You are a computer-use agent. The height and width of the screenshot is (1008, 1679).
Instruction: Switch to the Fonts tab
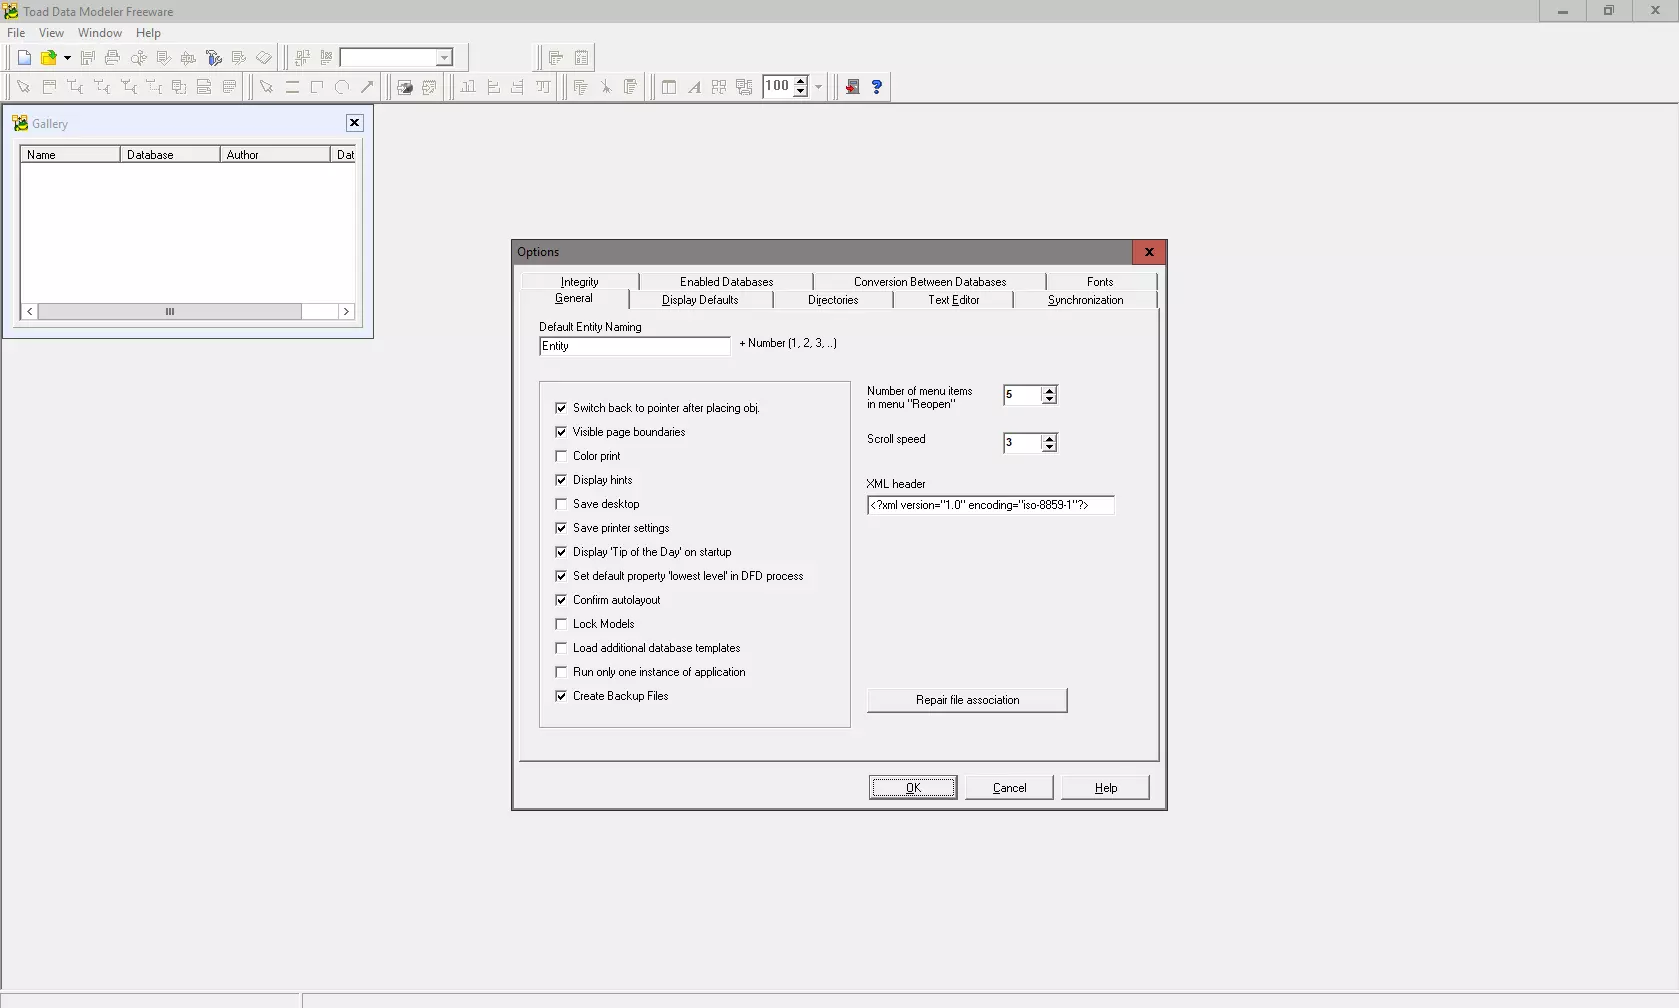click(1100, 282)
